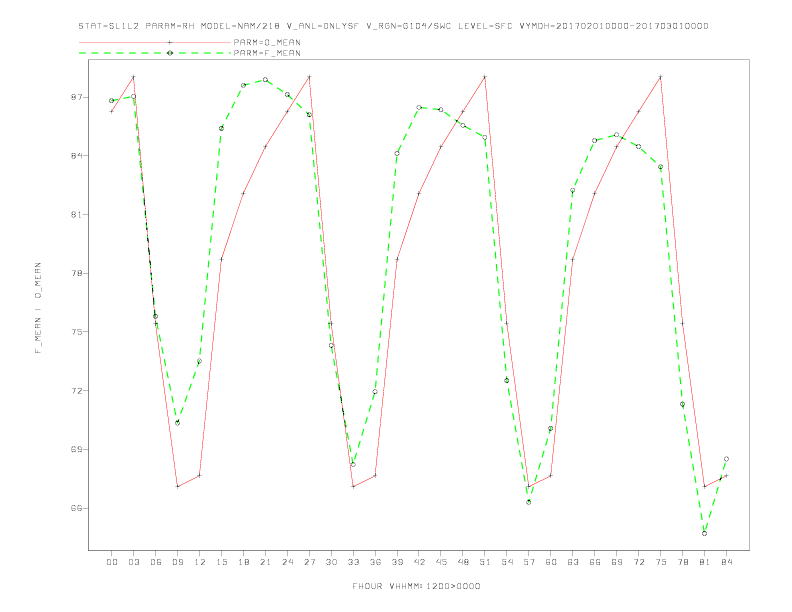Click y-axis tick value 87
Viewport: 792px width, 612px height.
[76, 97]
